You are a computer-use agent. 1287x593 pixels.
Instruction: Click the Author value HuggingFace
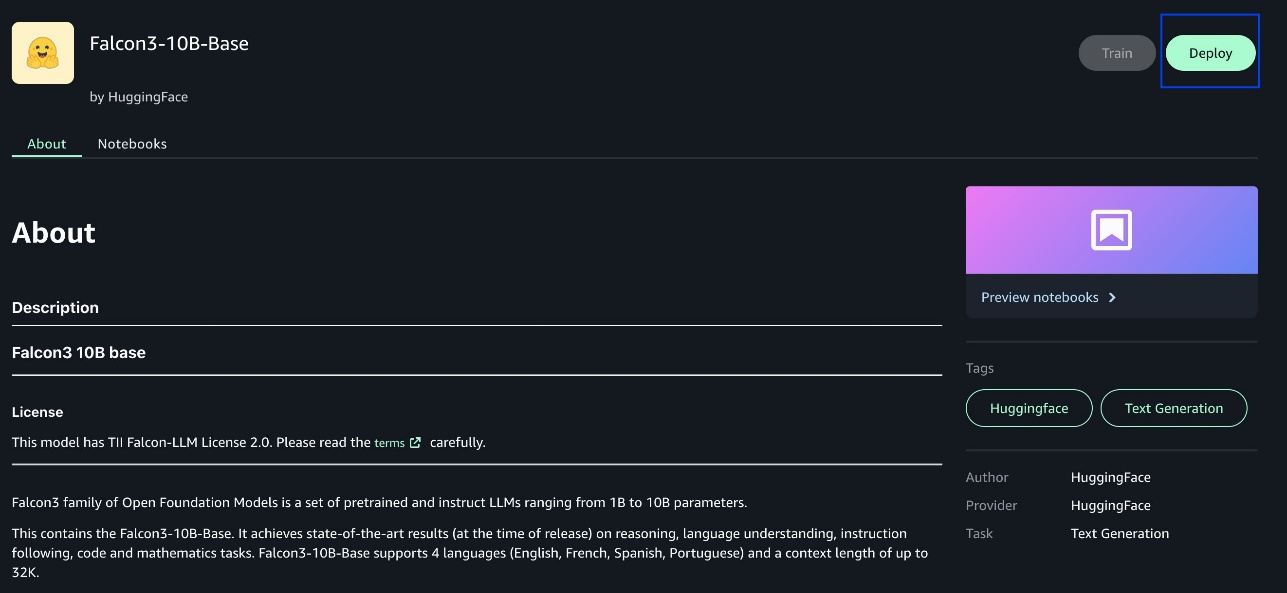click(1110, 477)
